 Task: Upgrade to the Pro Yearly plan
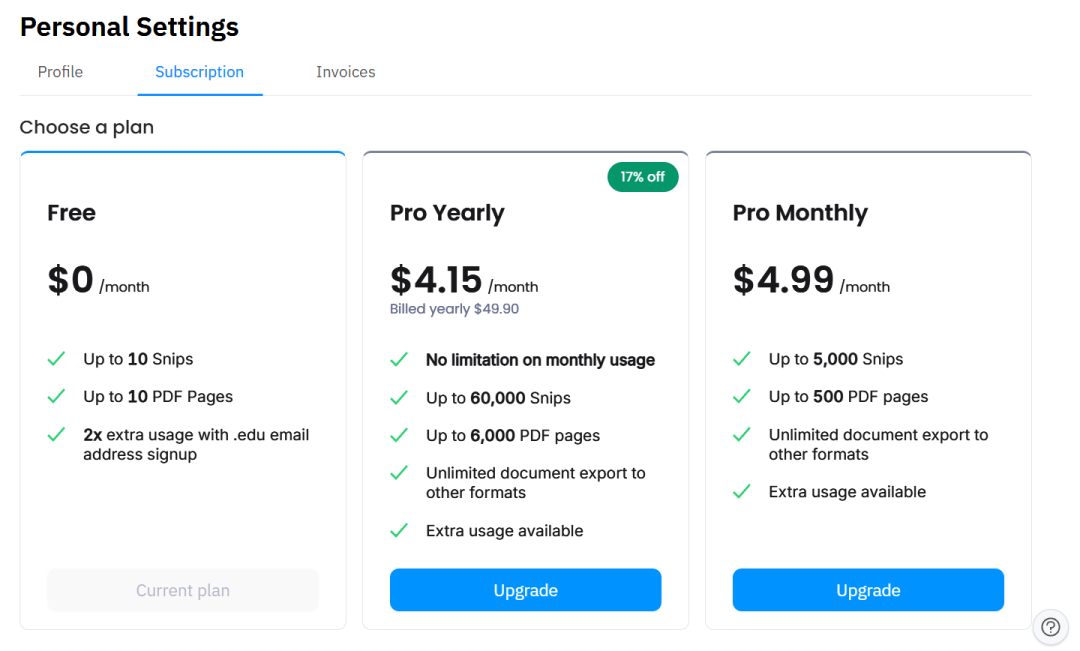525,590
